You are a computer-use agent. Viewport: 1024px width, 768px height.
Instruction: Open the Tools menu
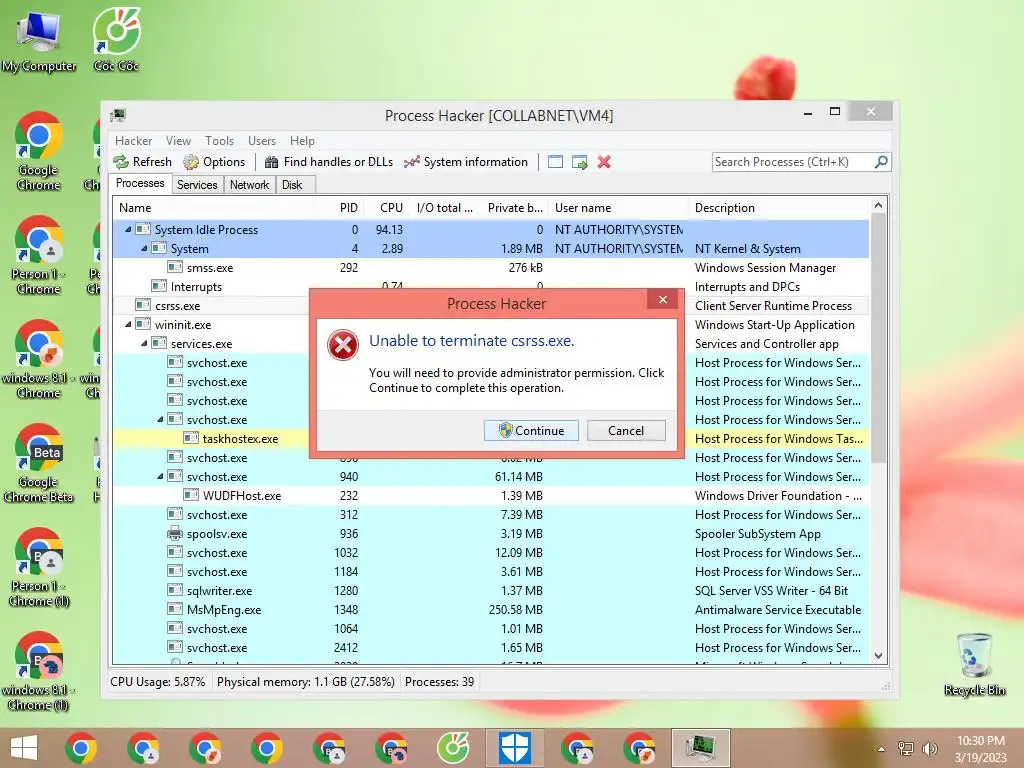coord(219,140)
